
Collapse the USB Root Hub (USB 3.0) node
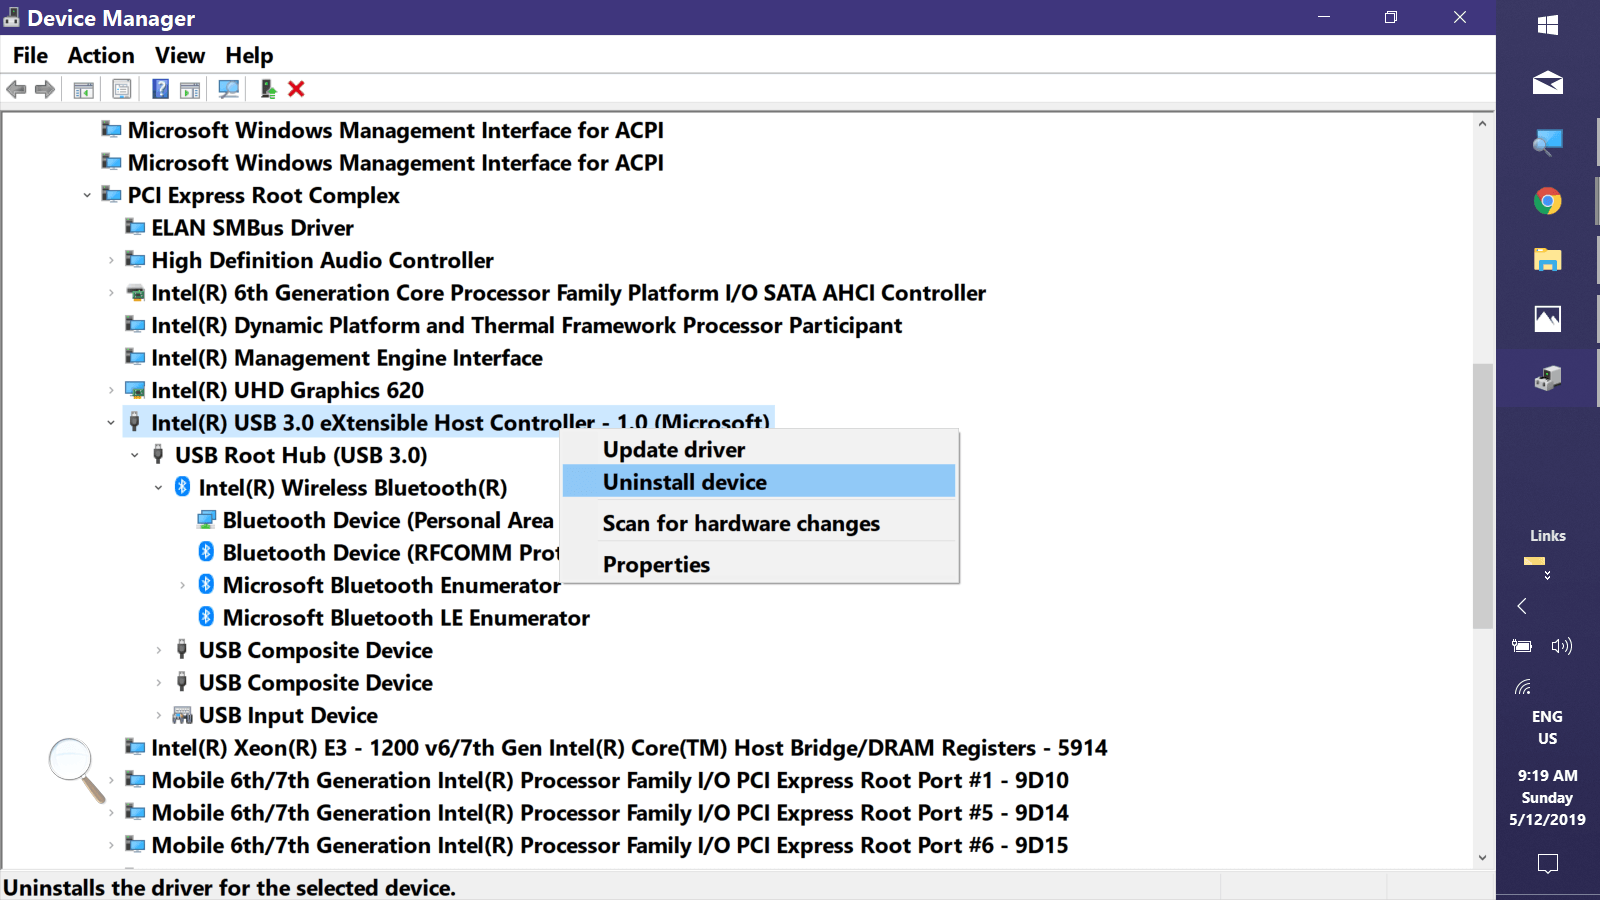[x=135, y=456]
